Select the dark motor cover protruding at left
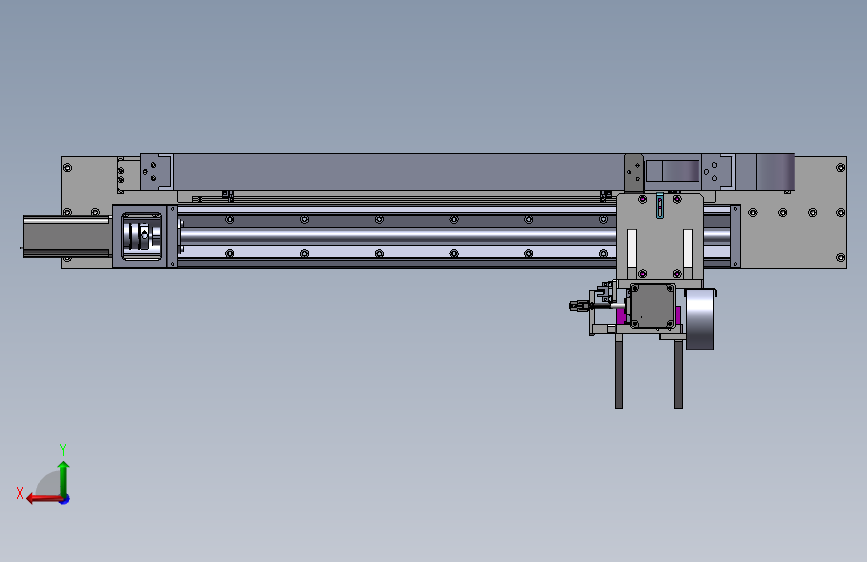This screenshot has width=867, height=562. [66, 237]
